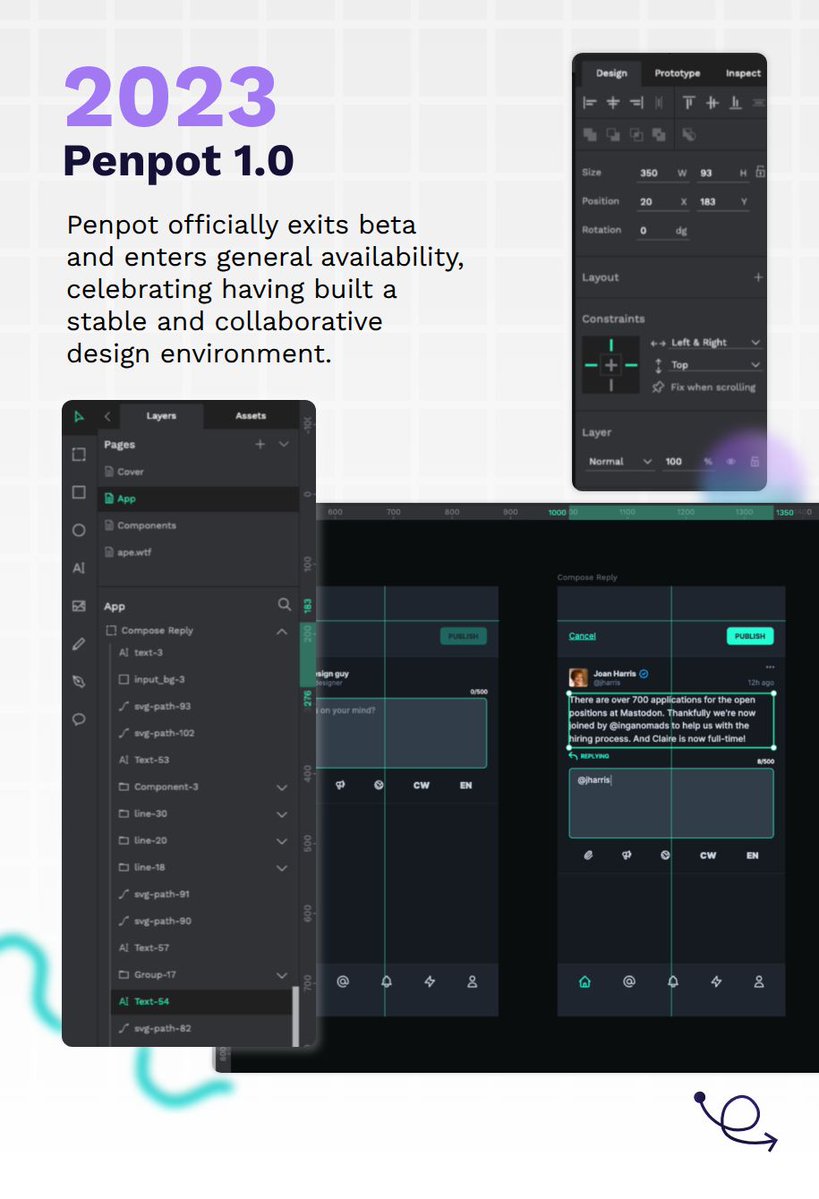819x1199 pixels.
Task: Click the attachment paperclip icon in the reply composer
Action: [x=587, y=855]
